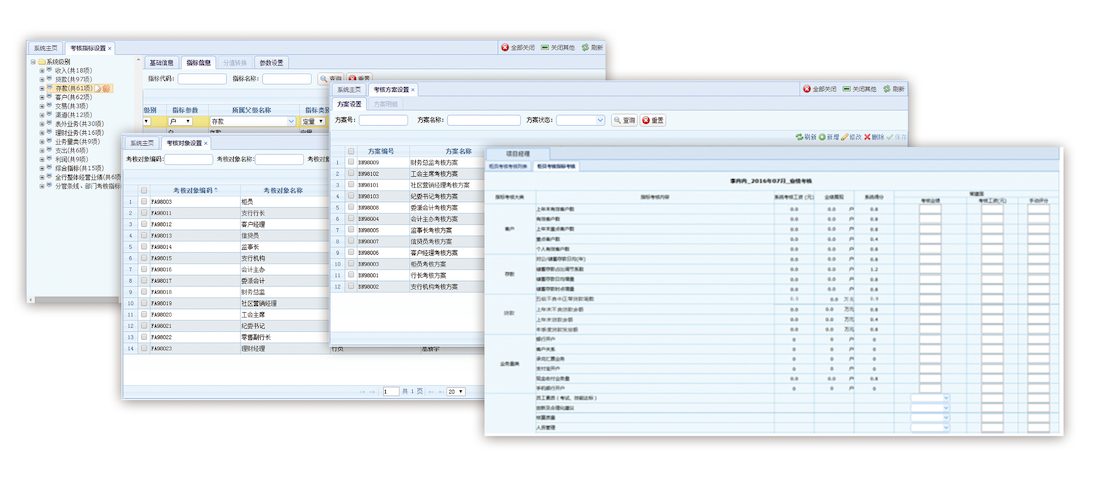Click 刷新 in the 考核指标设置 window header
The width and height of the screenshot is (1093, 482).
coord(592,47)
